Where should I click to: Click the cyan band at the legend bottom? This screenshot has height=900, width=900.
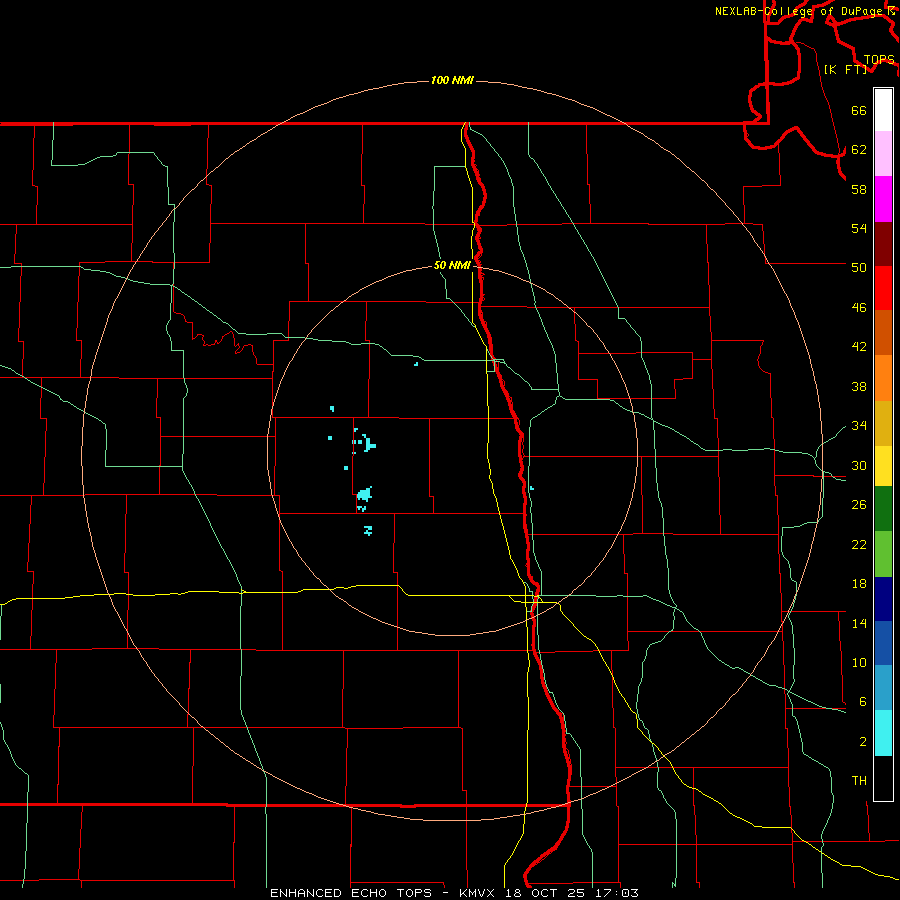pos(883,733)
